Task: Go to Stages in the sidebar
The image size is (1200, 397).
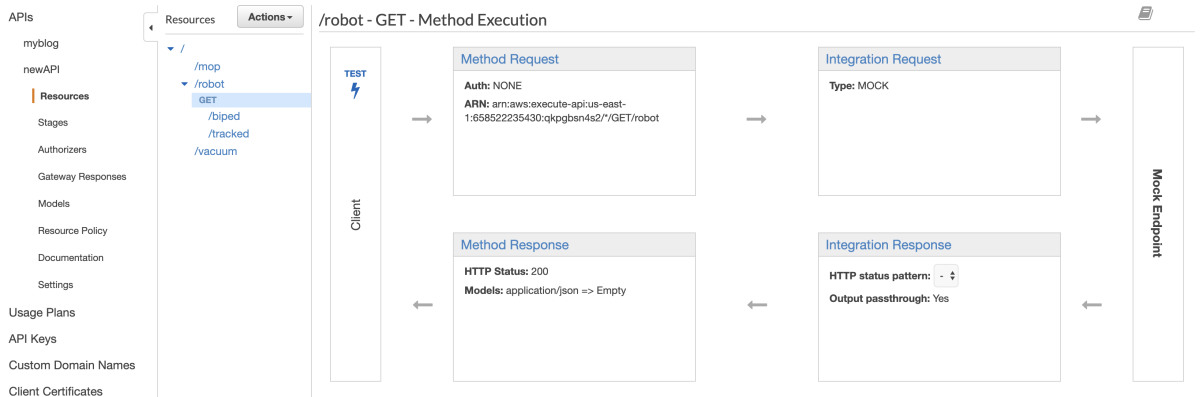Action: [x=53, y=123]
